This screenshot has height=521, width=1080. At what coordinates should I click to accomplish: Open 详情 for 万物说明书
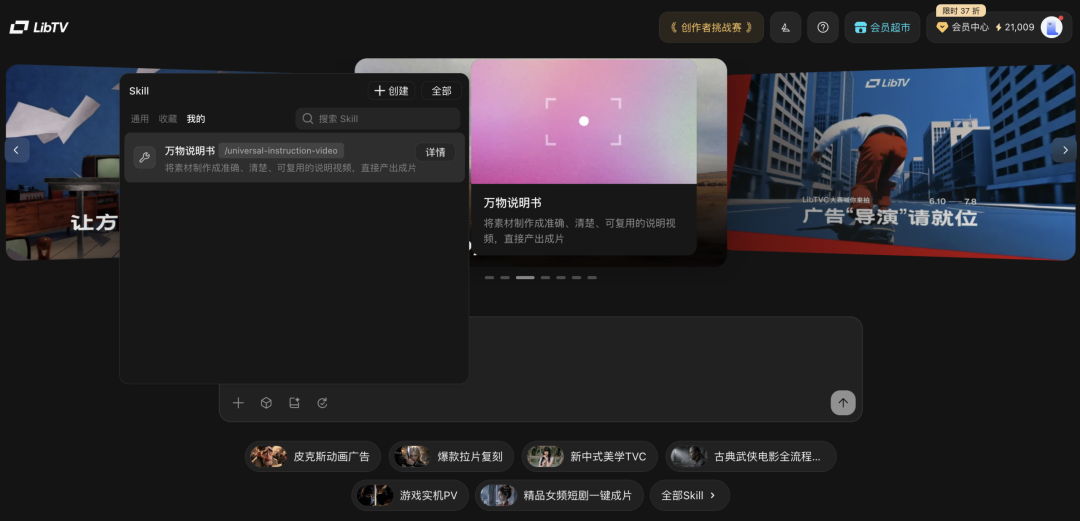pos(435,152)
